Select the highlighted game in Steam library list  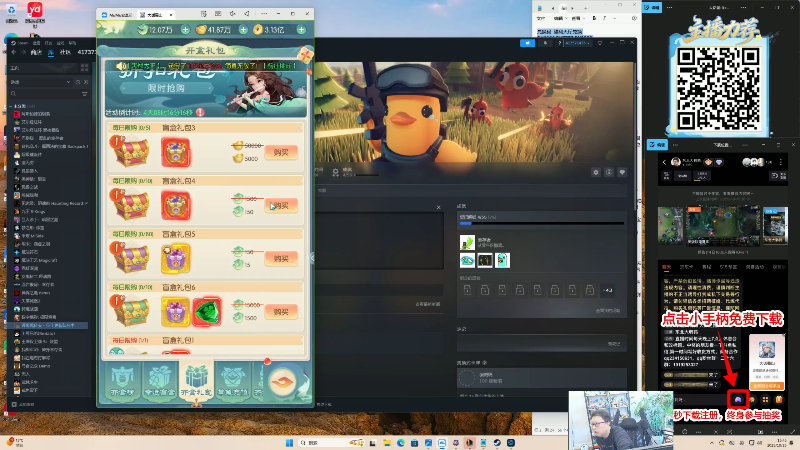click(49, 325)
